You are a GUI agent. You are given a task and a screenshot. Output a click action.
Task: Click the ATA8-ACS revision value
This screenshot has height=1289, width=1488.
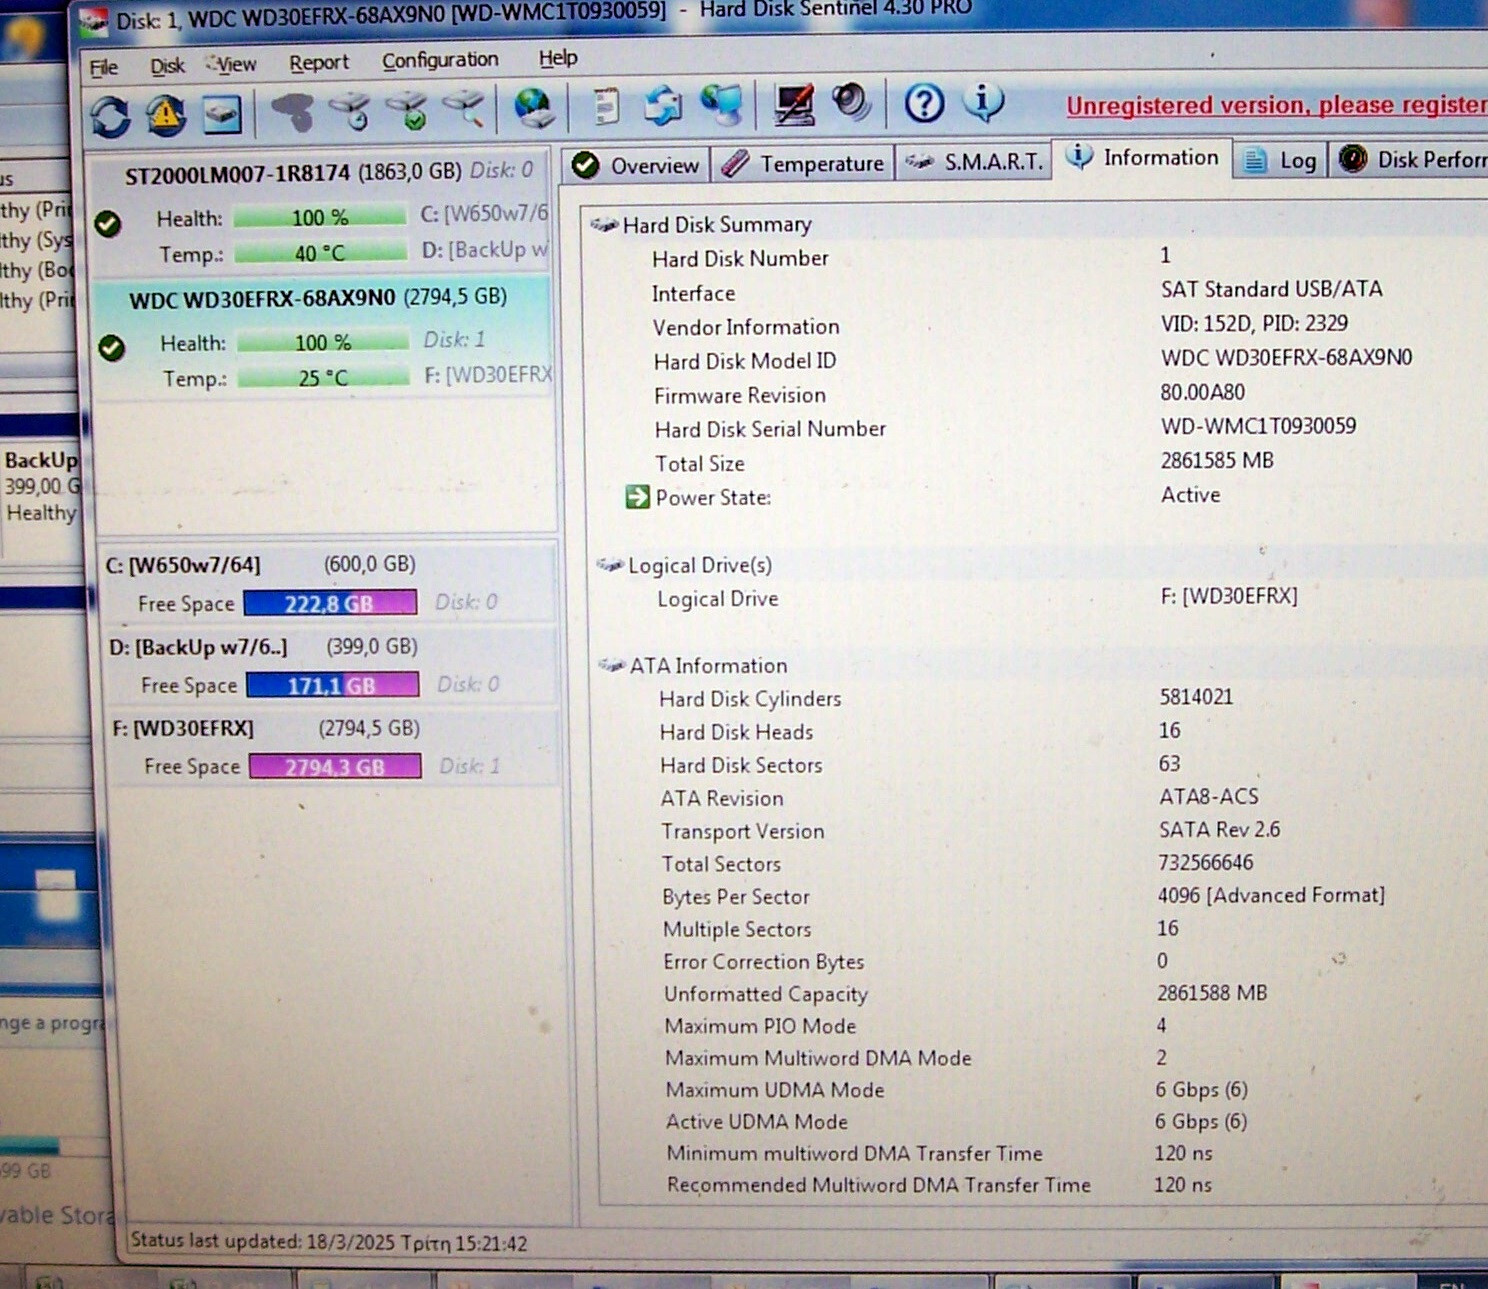[1209, 796]
